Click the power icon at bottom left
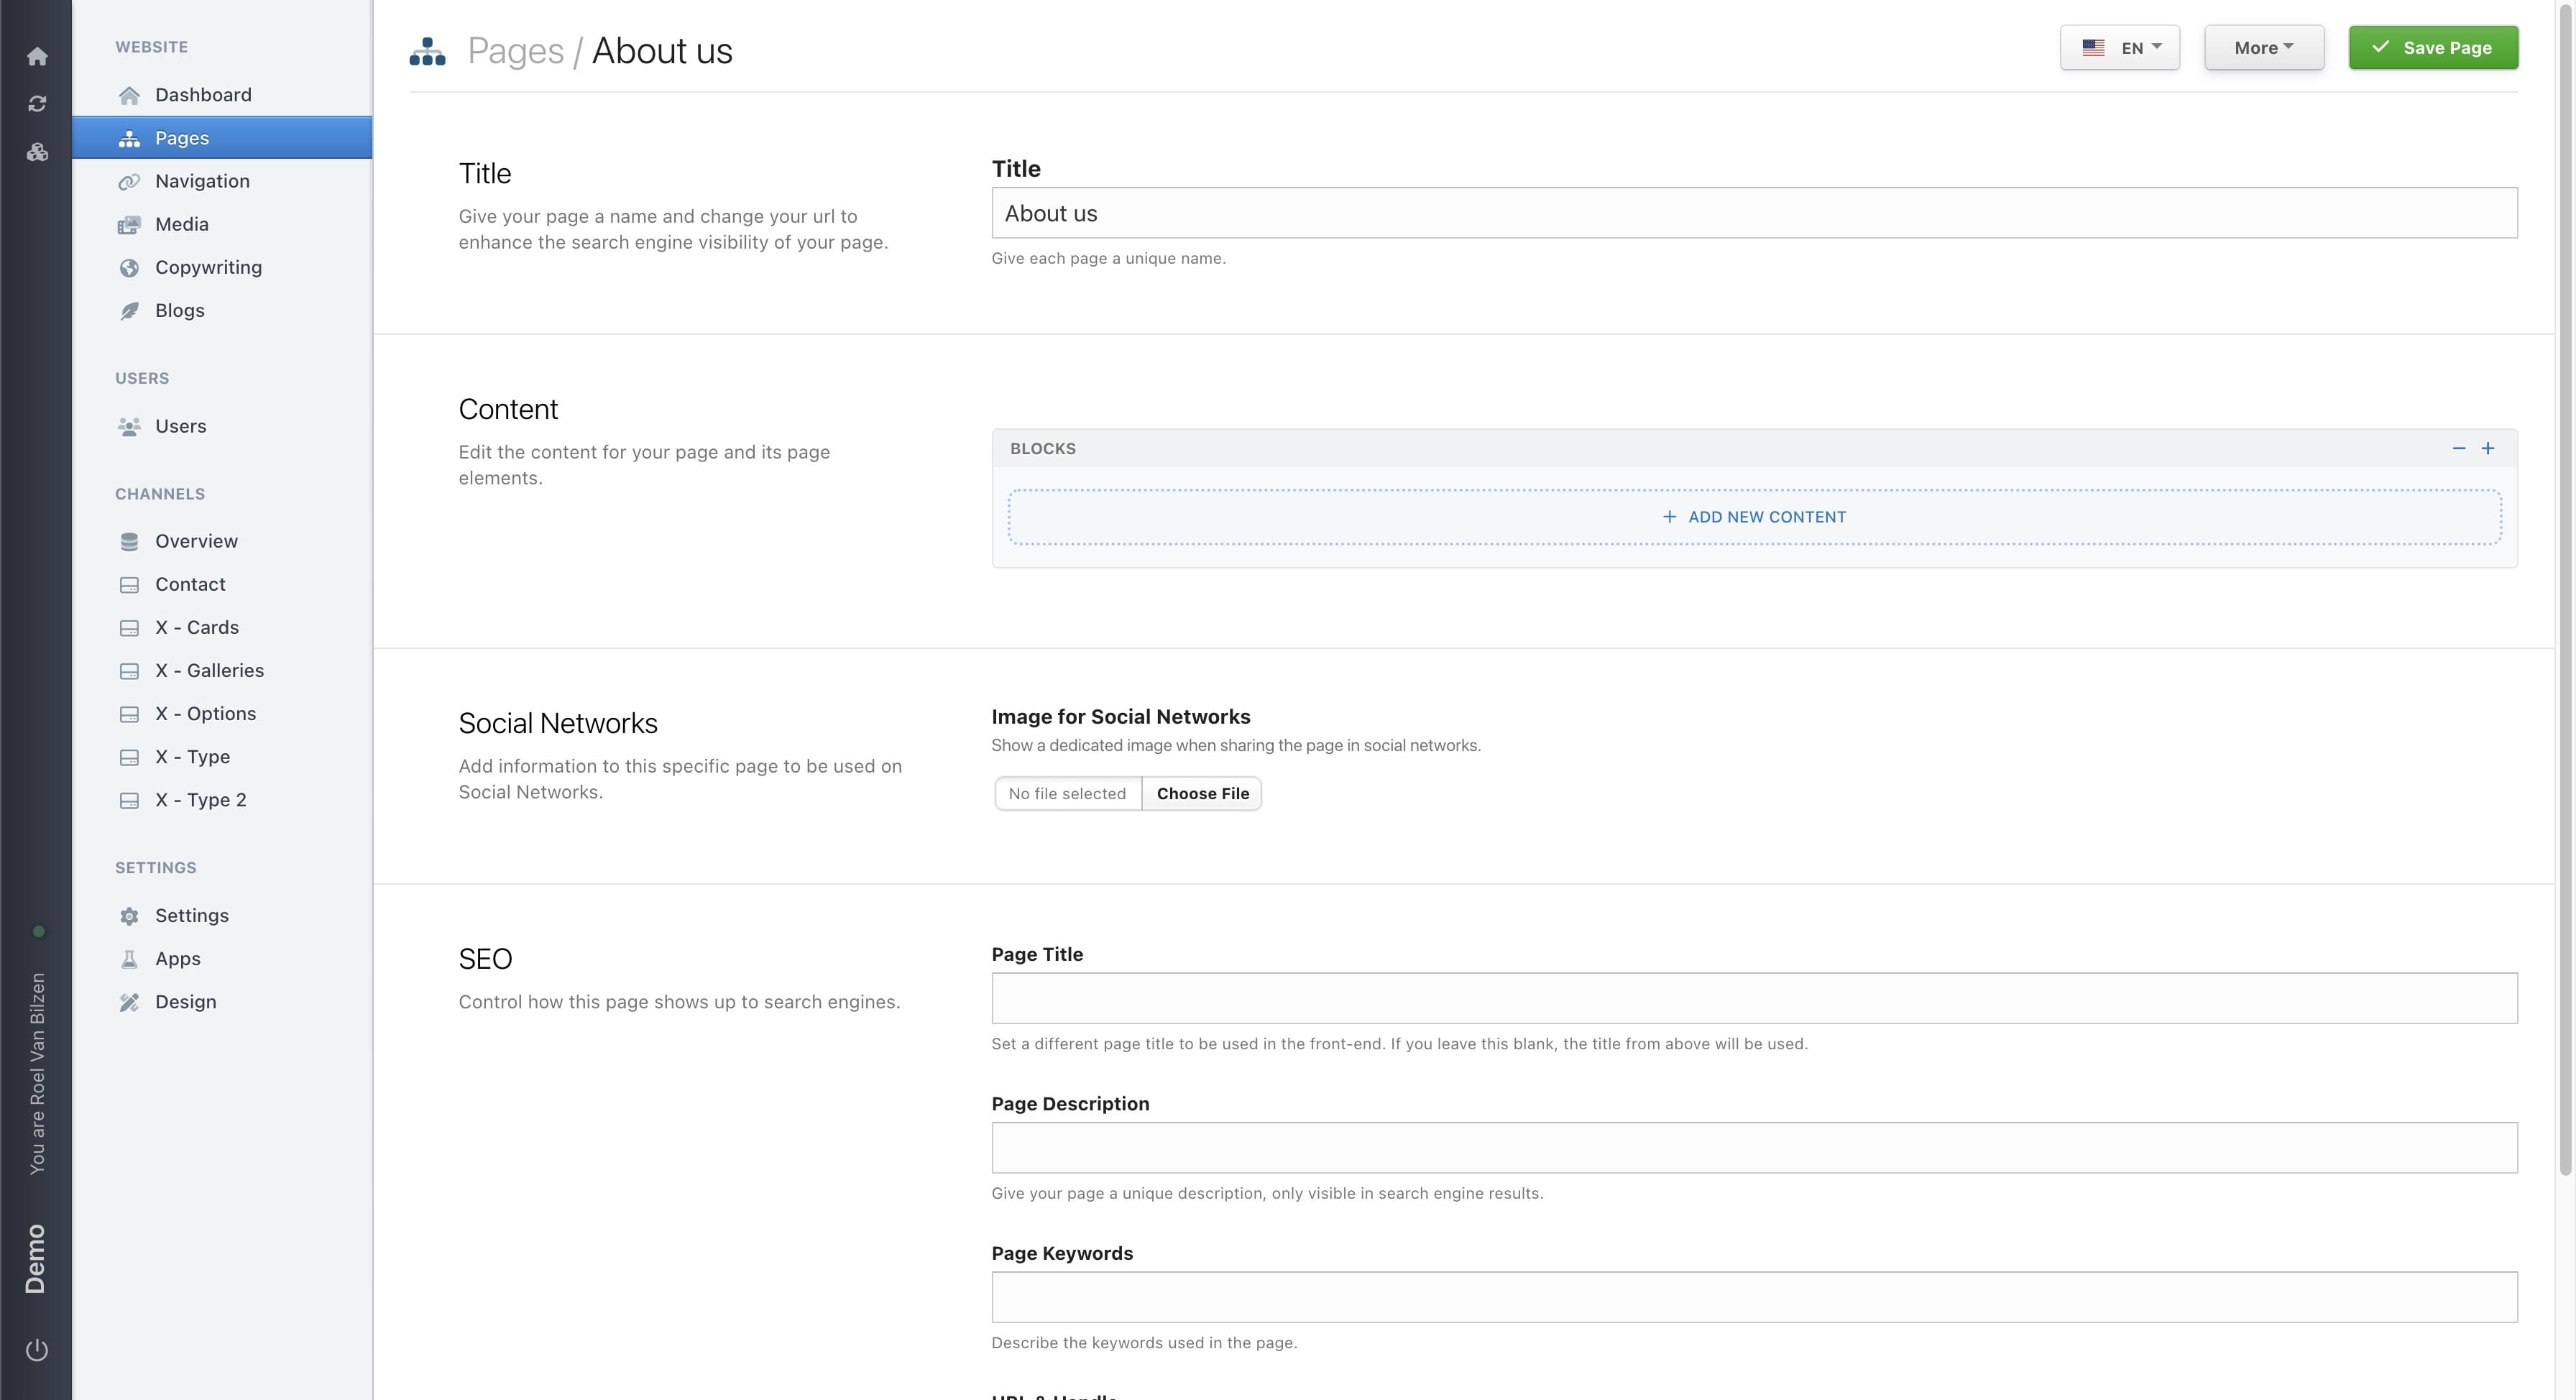This screenshot has width=2576, height=1400. [37, 1348]
